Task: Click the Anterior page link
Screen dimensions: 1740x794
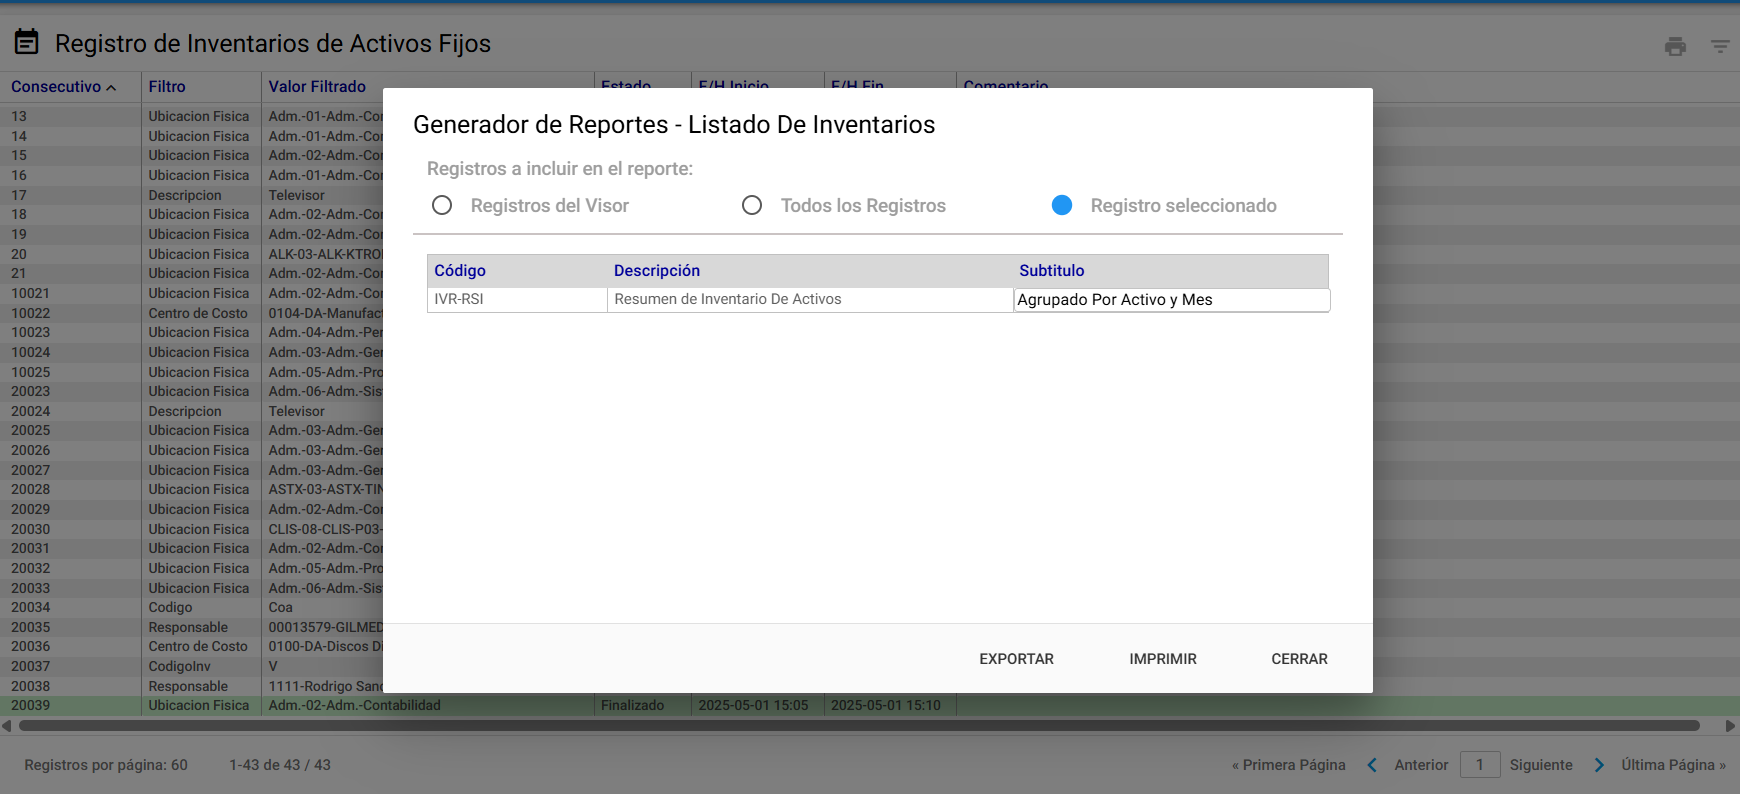Action: pos(1421,765)
